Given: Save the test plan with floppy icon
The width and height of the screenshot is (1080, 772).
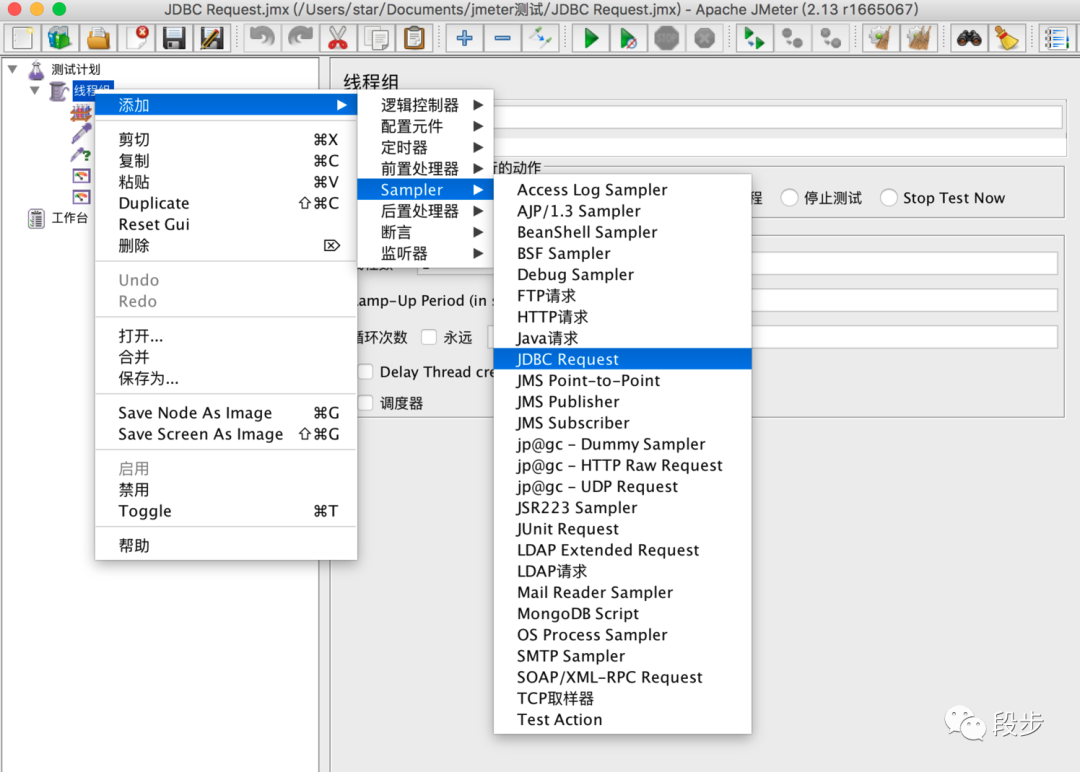Looking at the screenshot, I should (174, 38).
